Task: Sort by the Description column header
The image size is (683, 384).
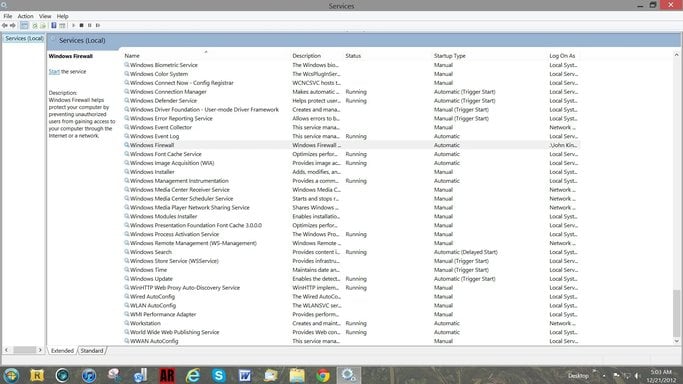Action: [306, 56]
